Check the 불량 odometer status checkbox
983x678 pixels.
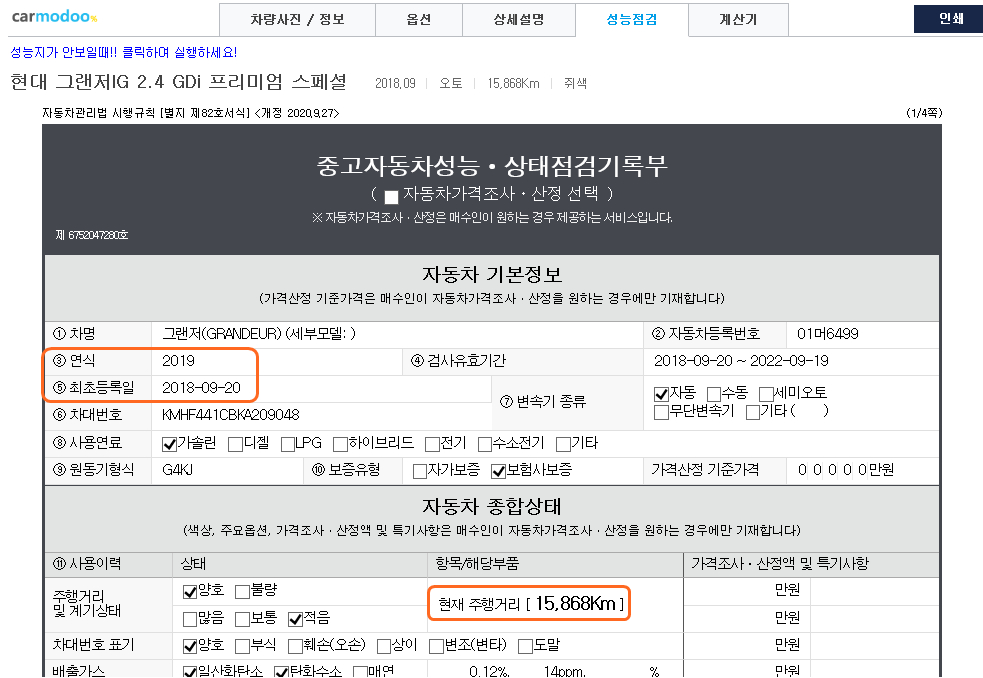[x=242, y=591]
